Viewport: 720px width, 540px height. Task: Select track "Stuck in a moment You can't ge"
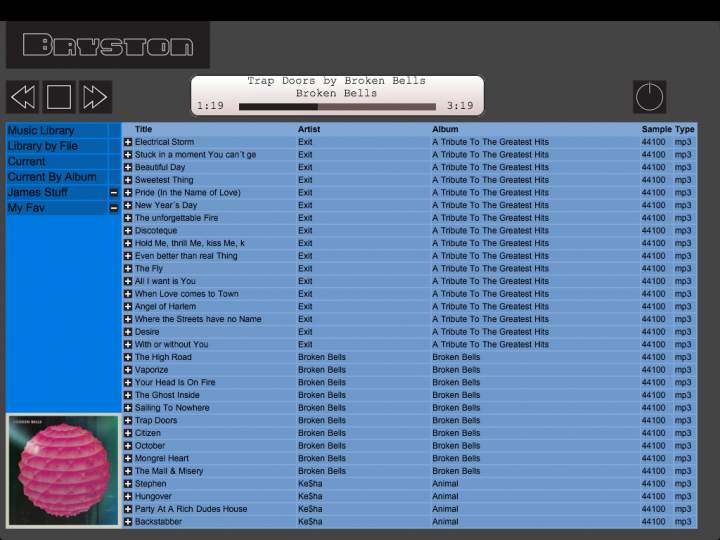point(195,155)
